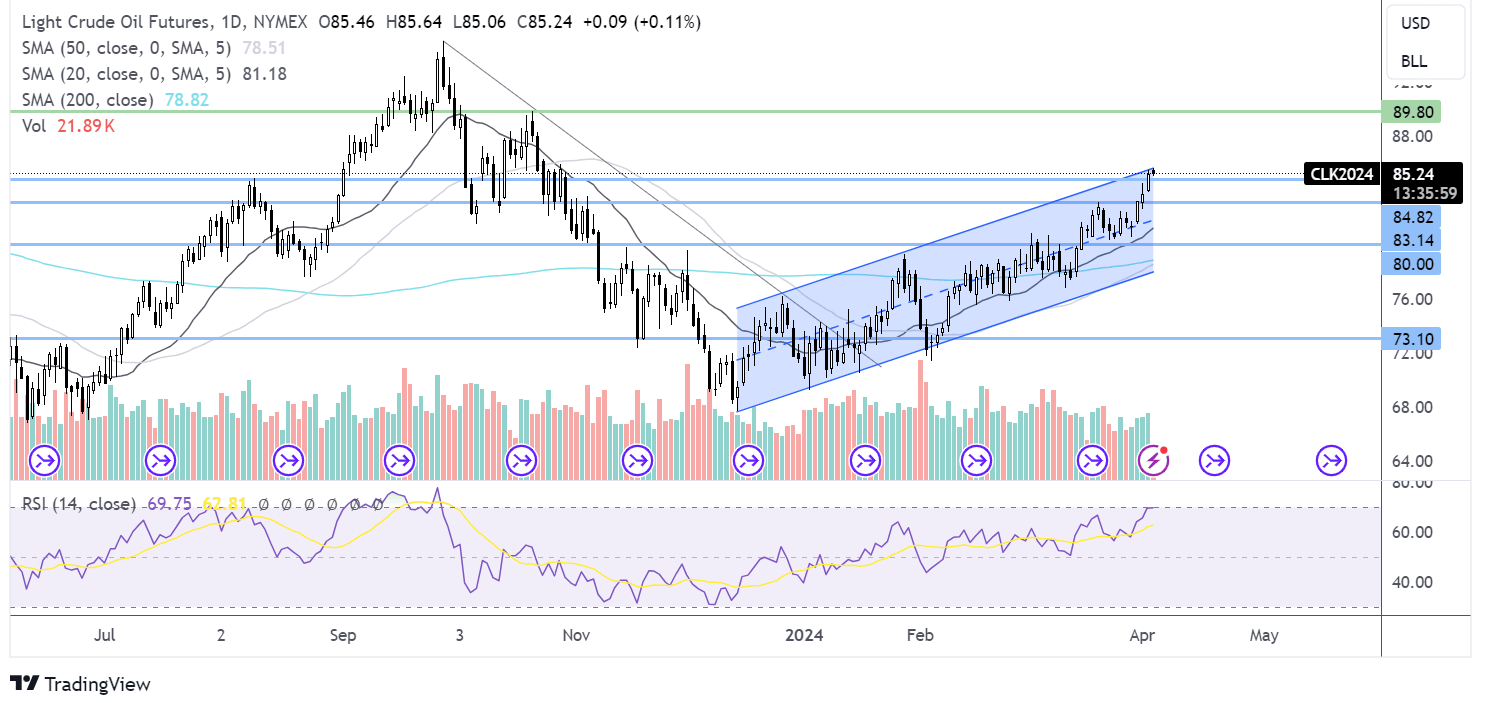Viewport: 1486px width, 703px height.
Task: Click the rollover icon right of May
Action: (x=1331, y=461)
